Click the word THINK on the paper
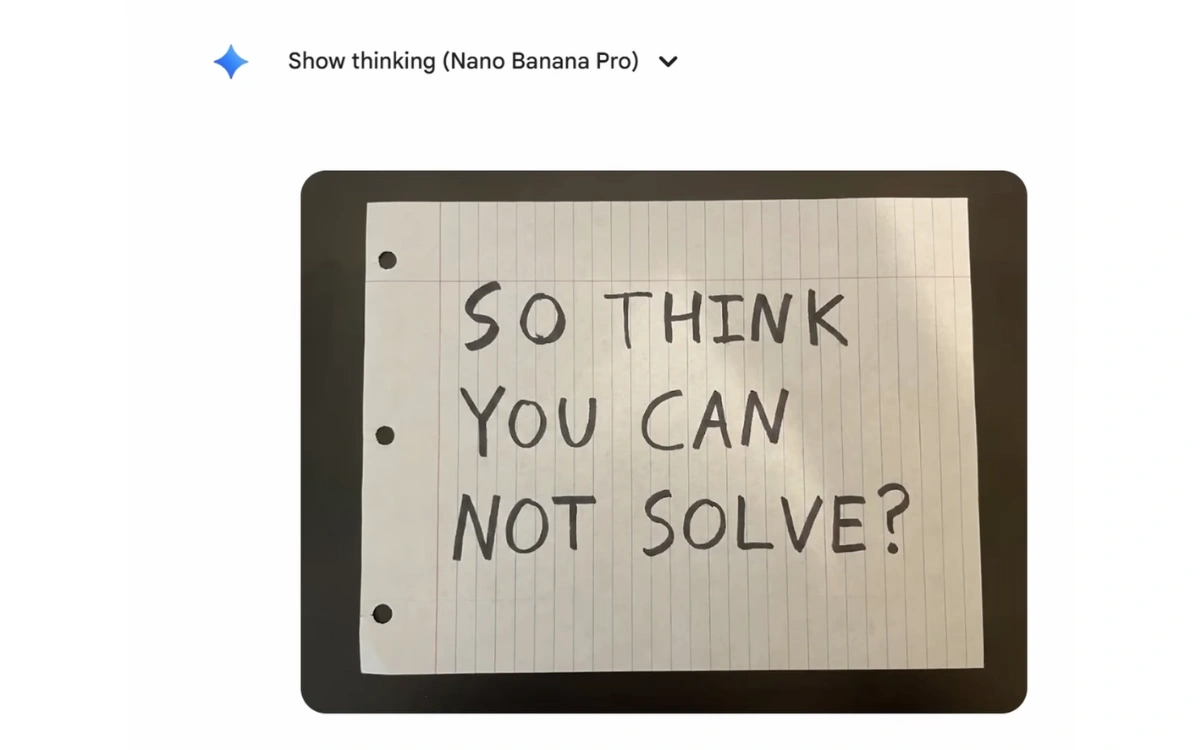This screenshot has height=750, width=1200. point(731,318)
